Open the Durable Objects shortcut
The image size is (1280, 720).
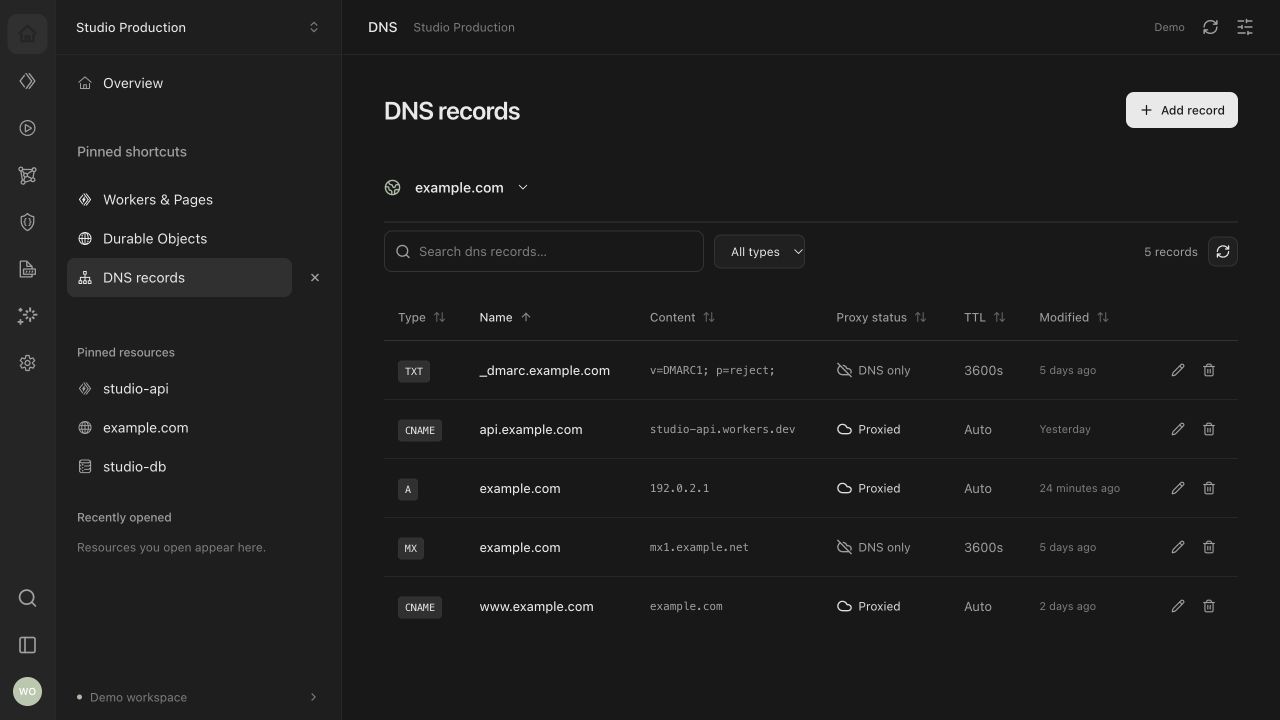[x=180, y=239]
